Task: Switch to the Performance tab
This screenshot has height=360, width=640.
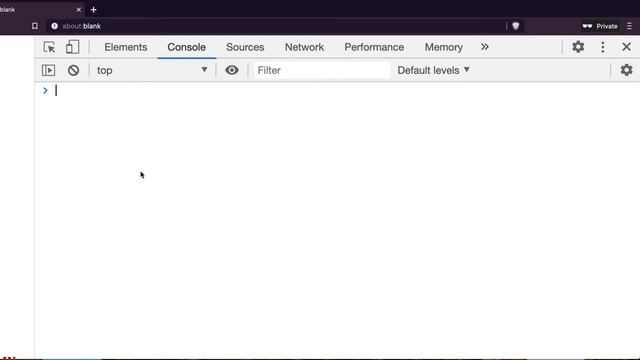Action: (374, 47)
